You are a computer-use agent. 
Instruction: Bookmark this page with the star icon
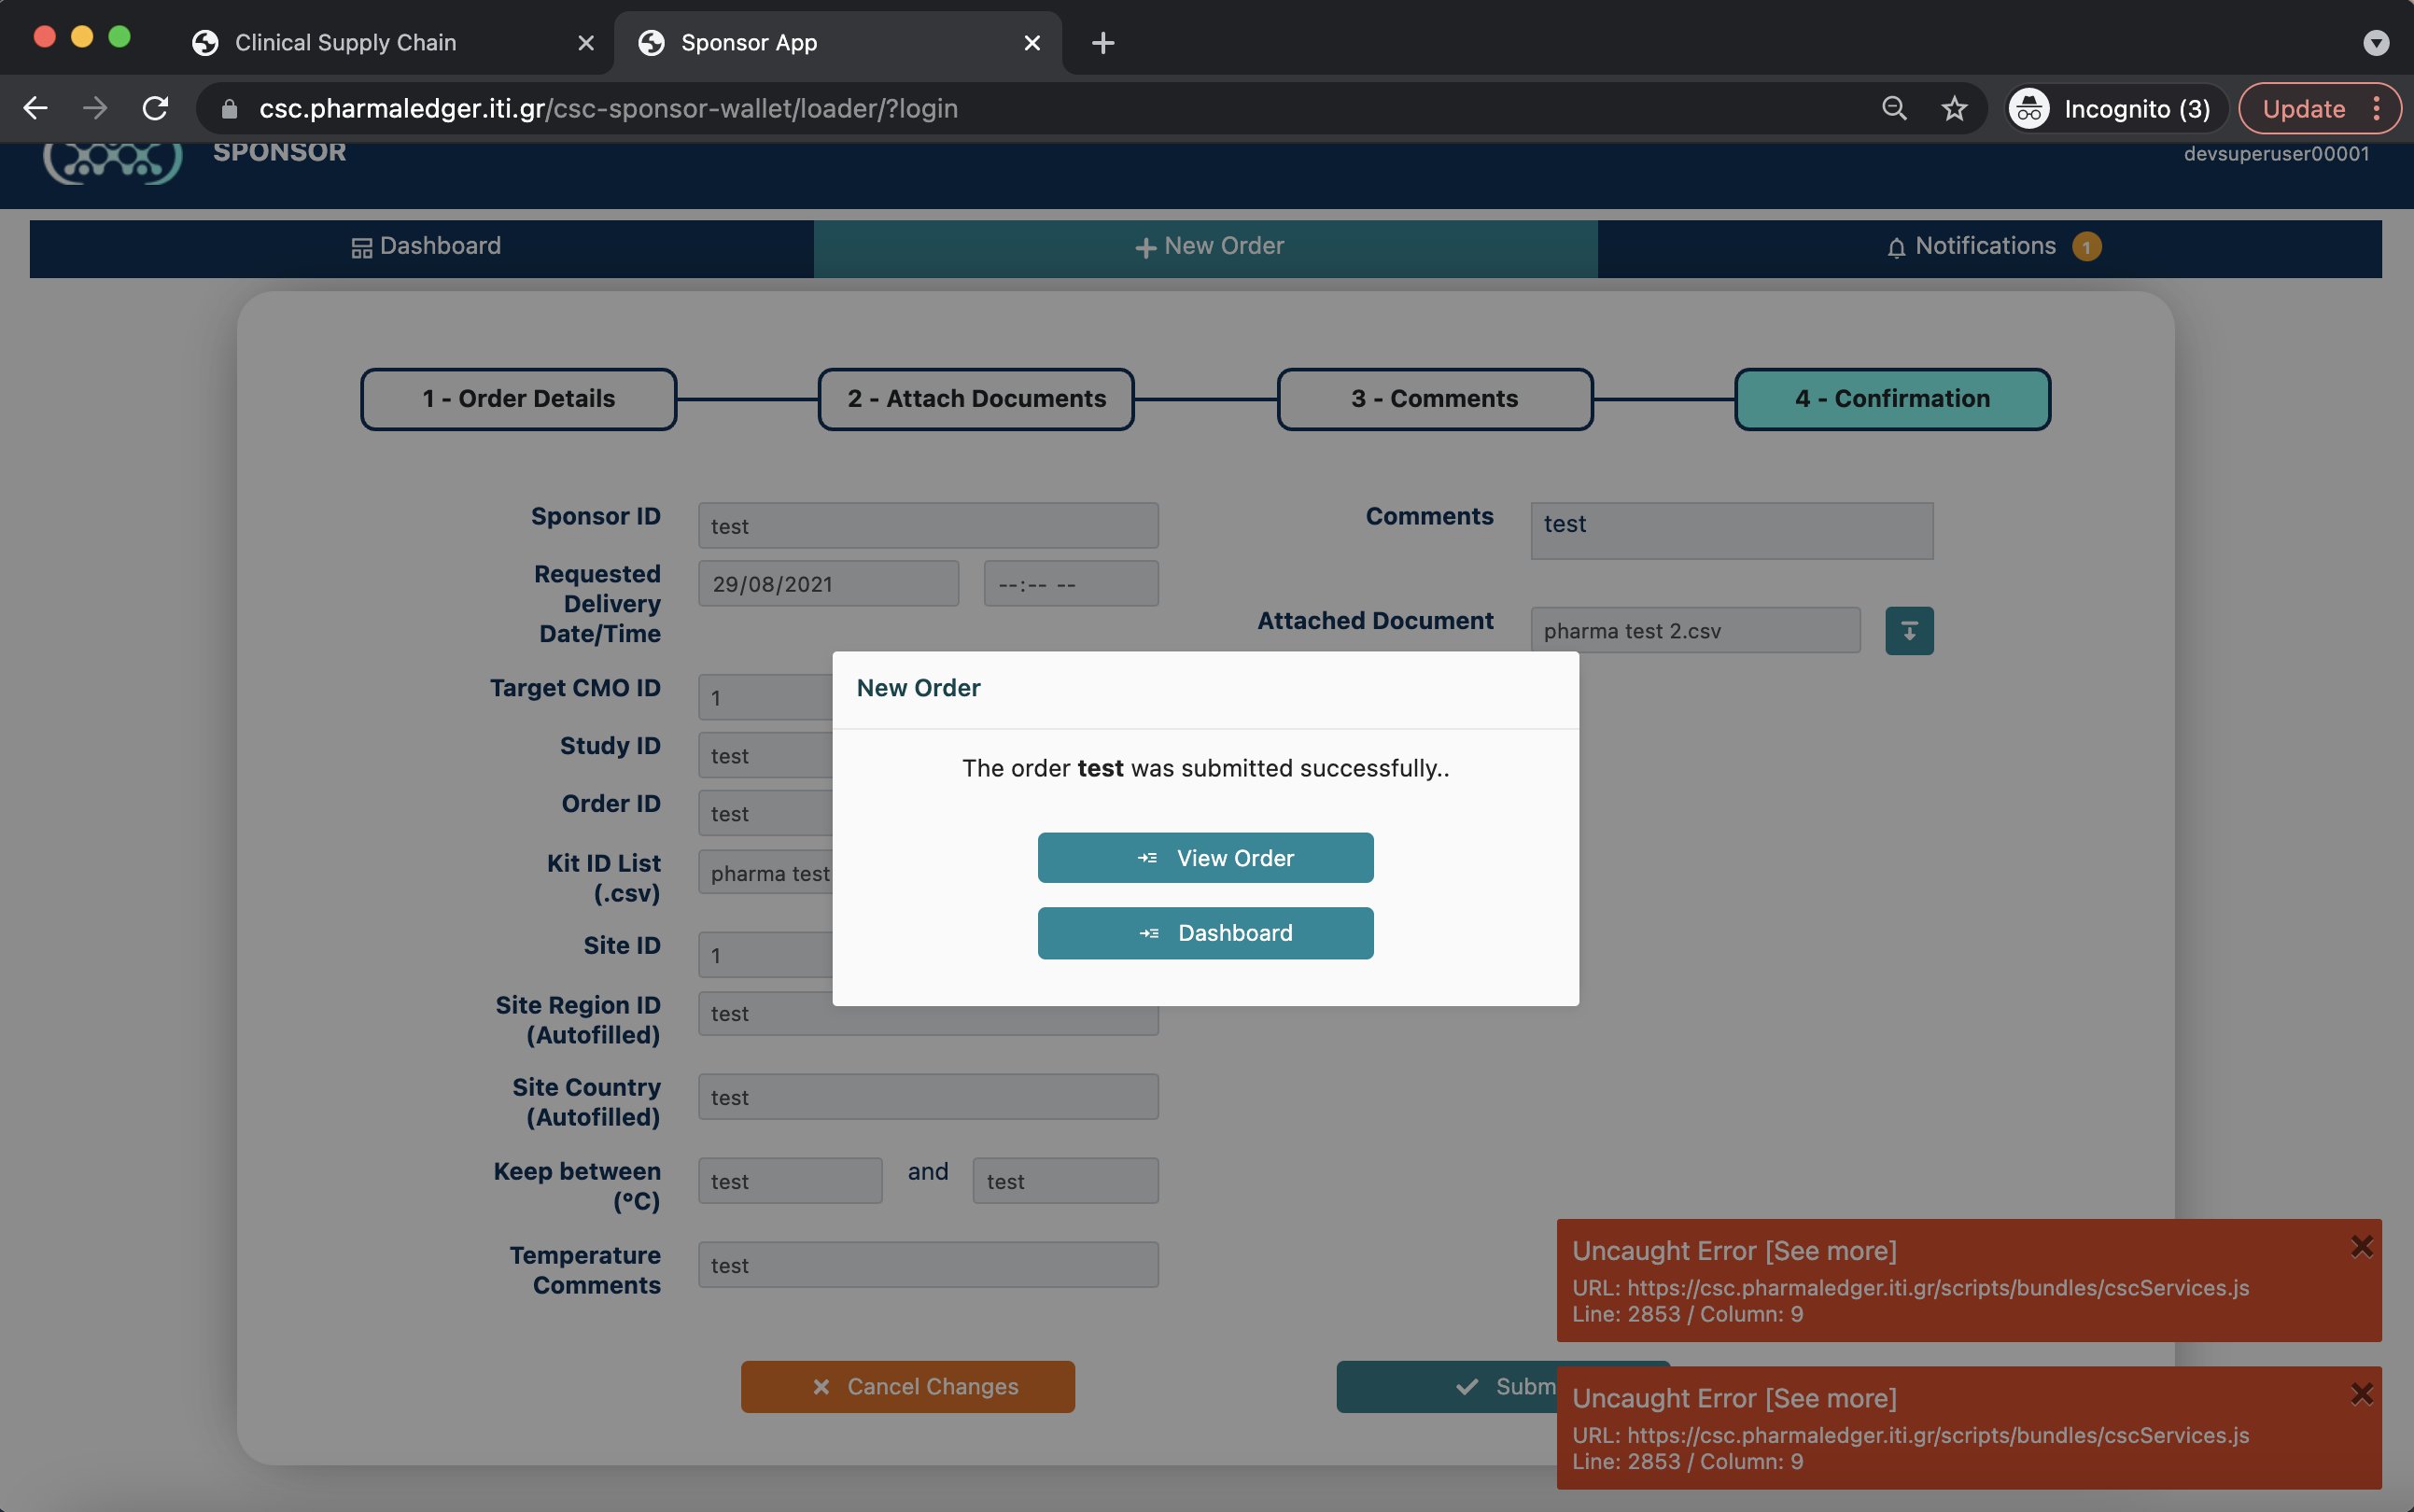tap(1954, 108)
